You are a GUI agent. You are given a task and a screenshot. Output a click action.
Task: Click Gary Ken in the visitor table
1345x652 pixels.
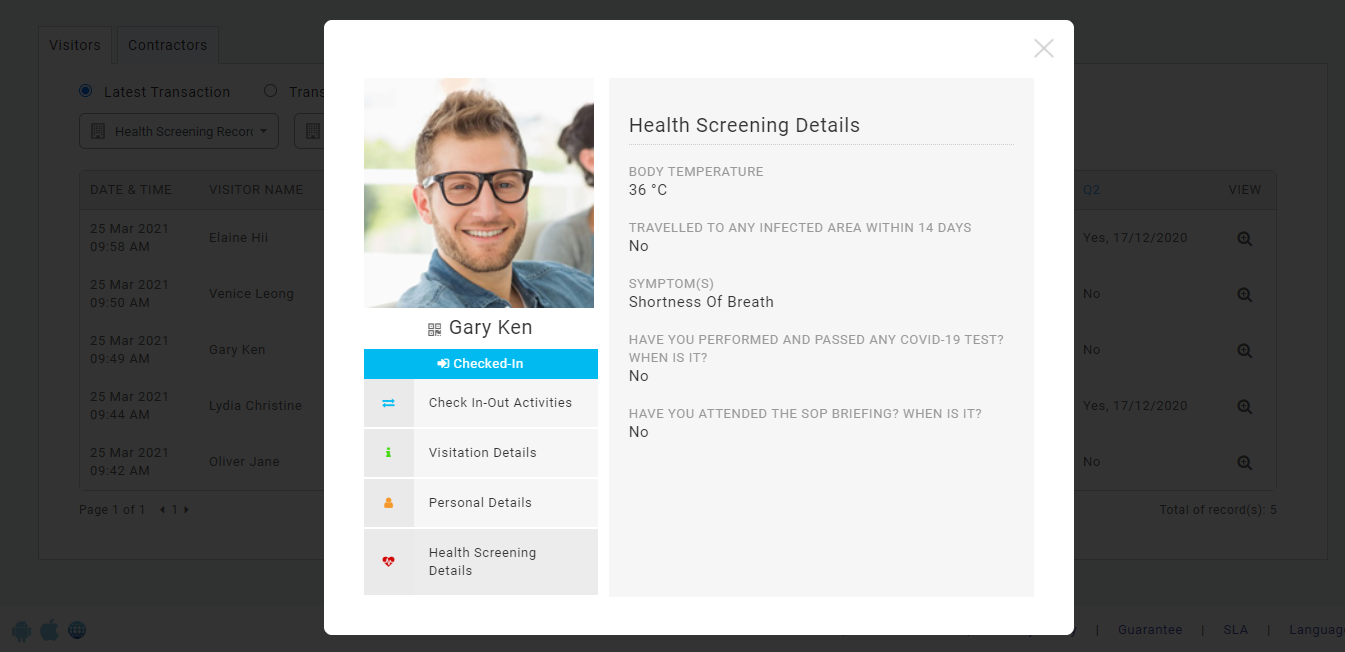pyautogui.click(x=237, y=350)
